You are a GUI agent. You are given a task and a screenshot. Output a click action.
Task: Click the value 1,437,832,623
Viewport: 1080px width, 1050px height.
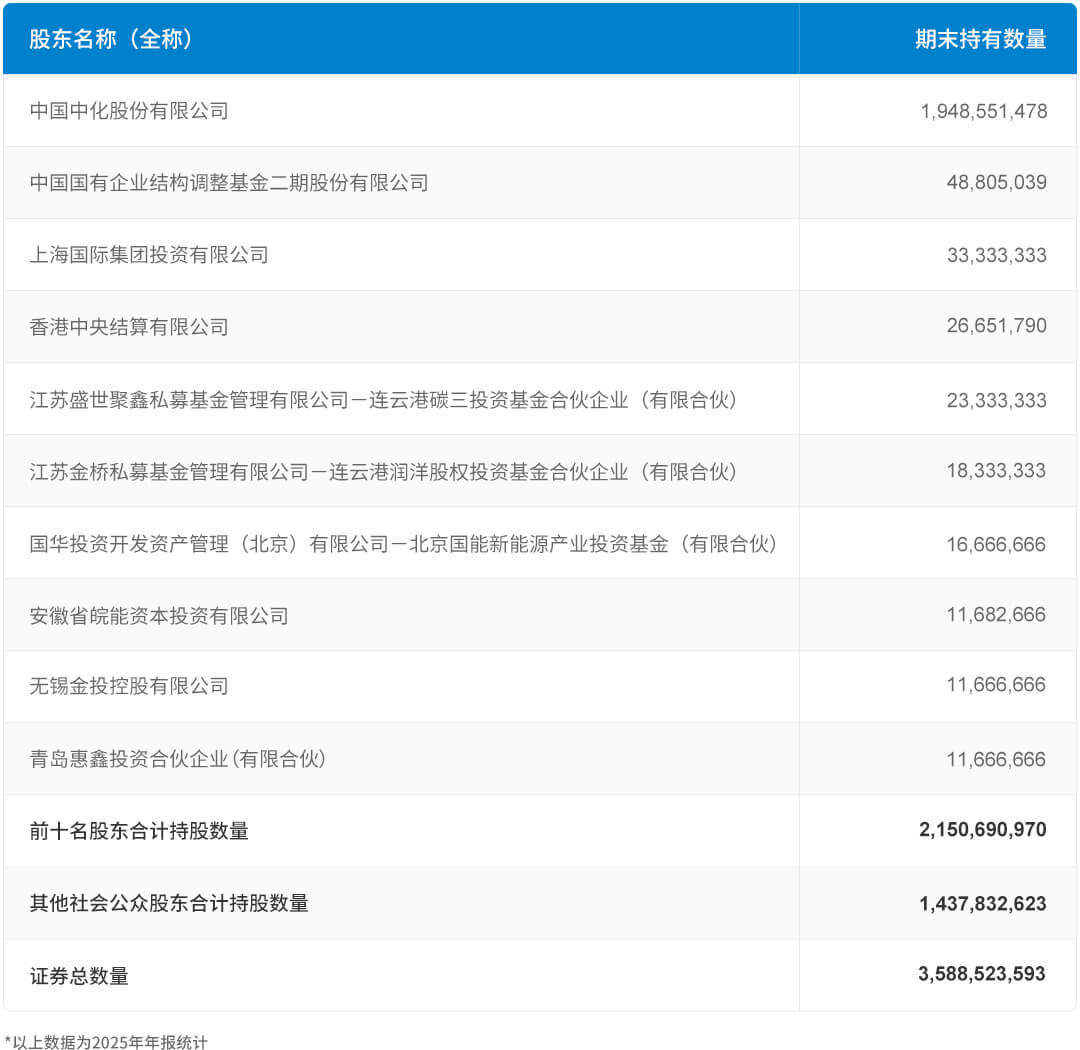tap(983, 904)
